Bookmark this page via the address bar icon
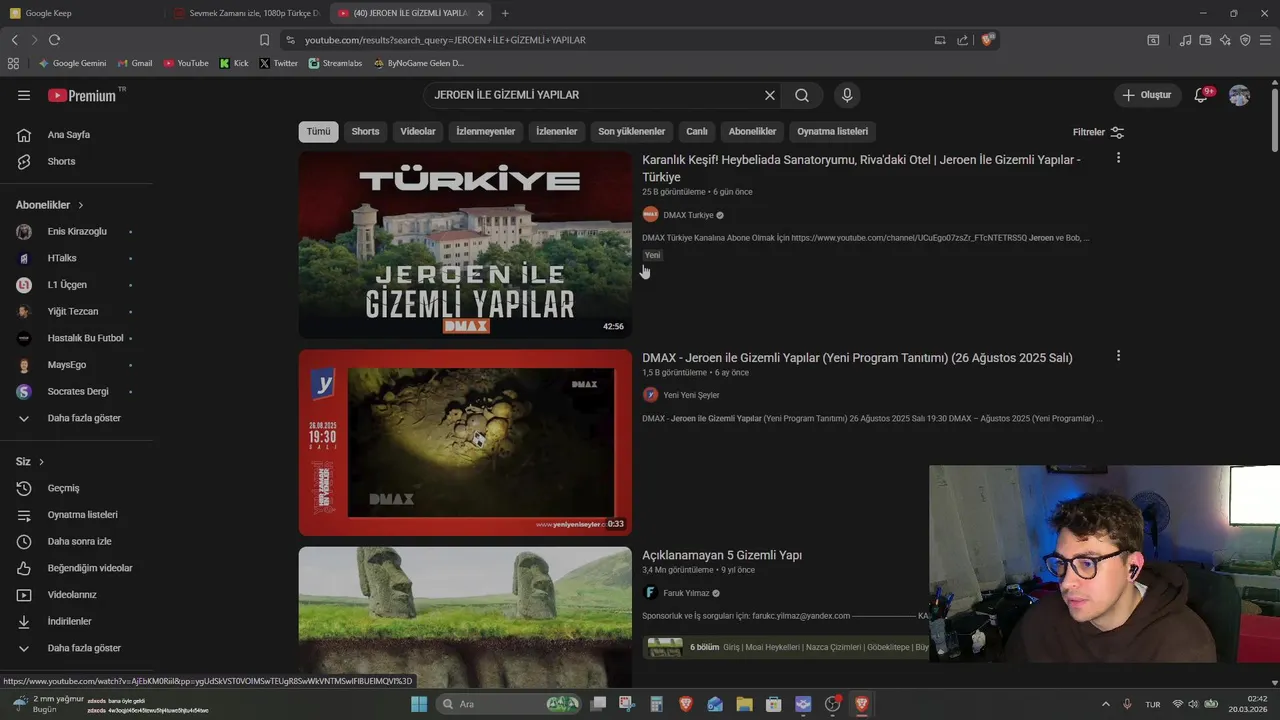 click(264, 40)
